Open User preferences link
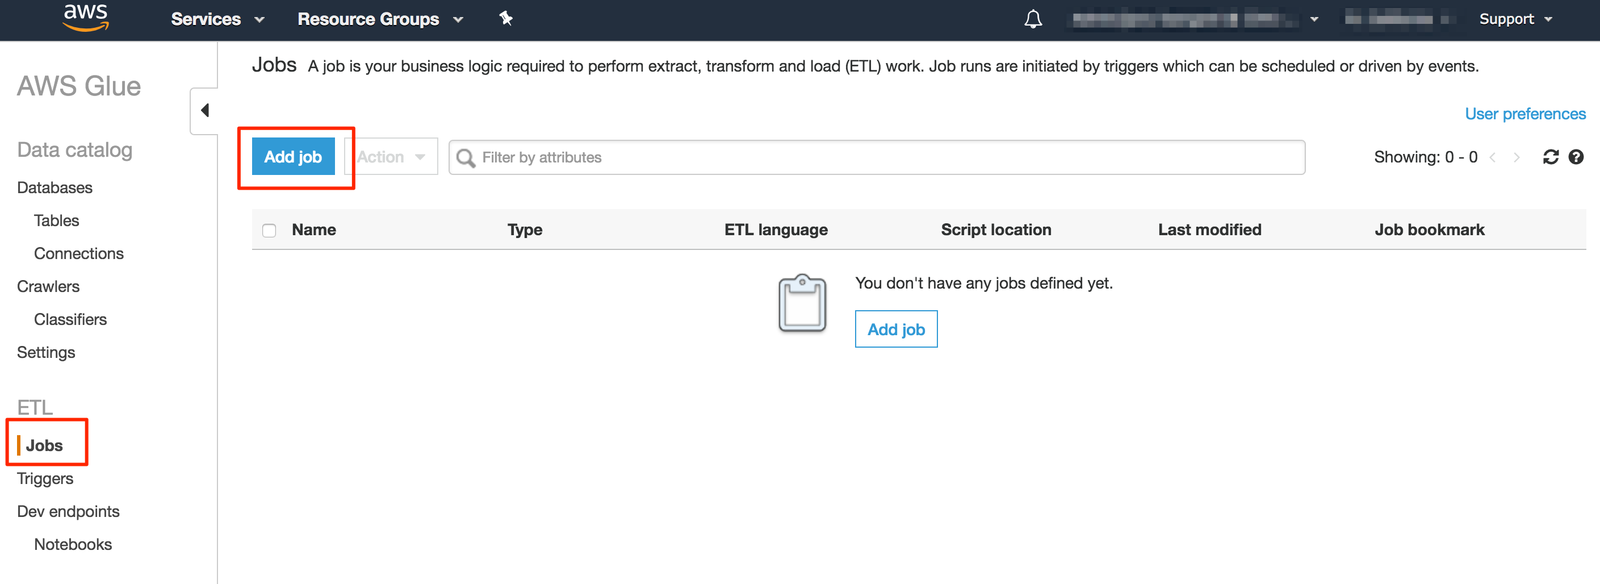1600x584 pixels. (1525, 114)
